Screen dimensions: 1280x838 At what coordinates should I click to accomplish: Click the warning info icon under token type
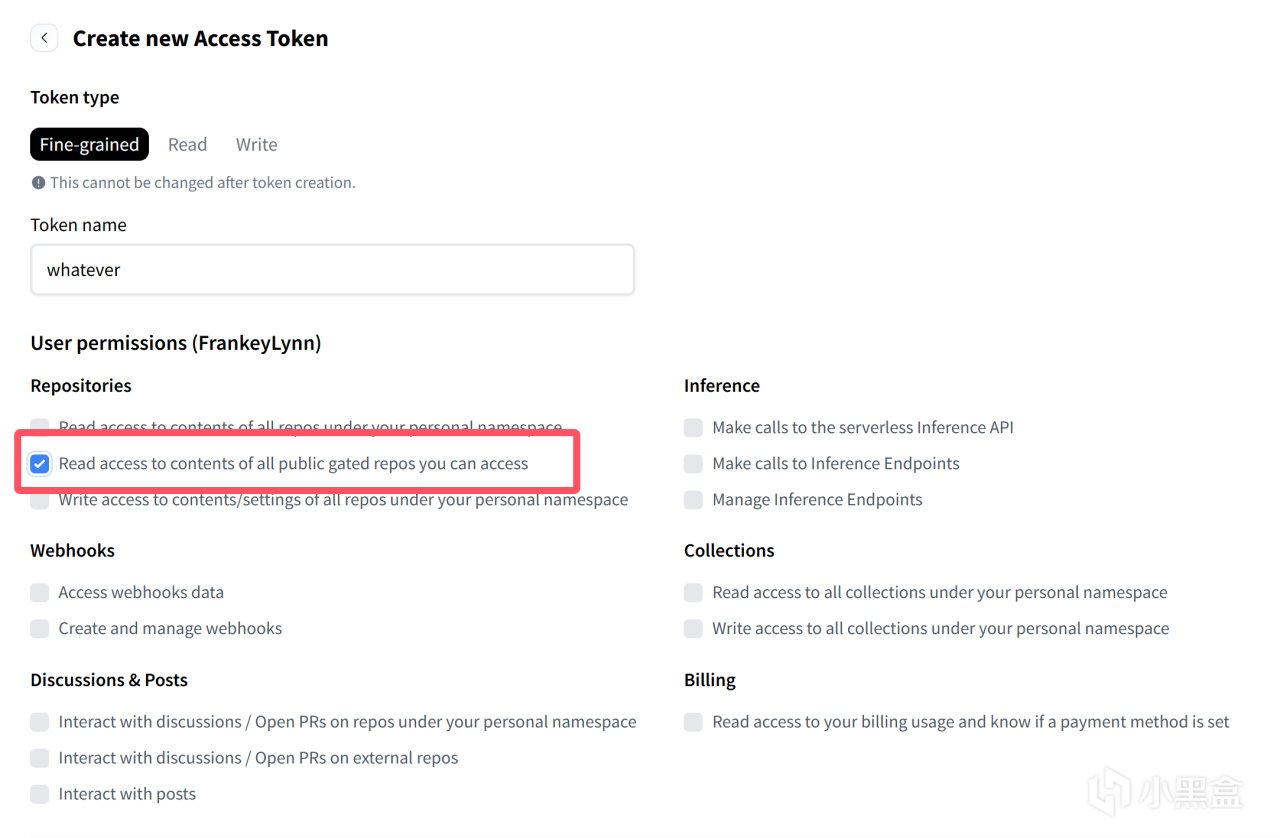[x=38, y=183]
